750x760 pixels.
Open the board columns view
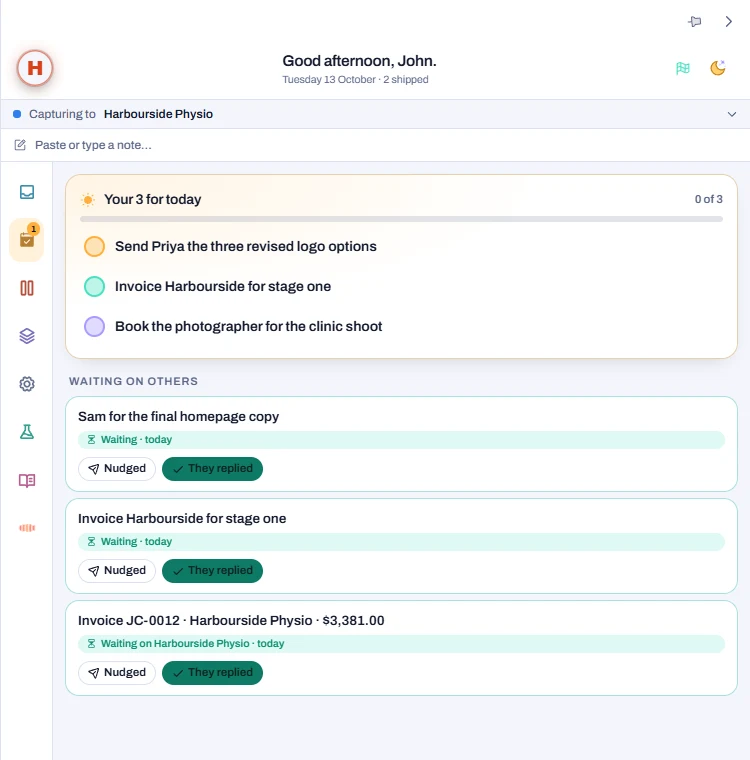tap(27, 288)
